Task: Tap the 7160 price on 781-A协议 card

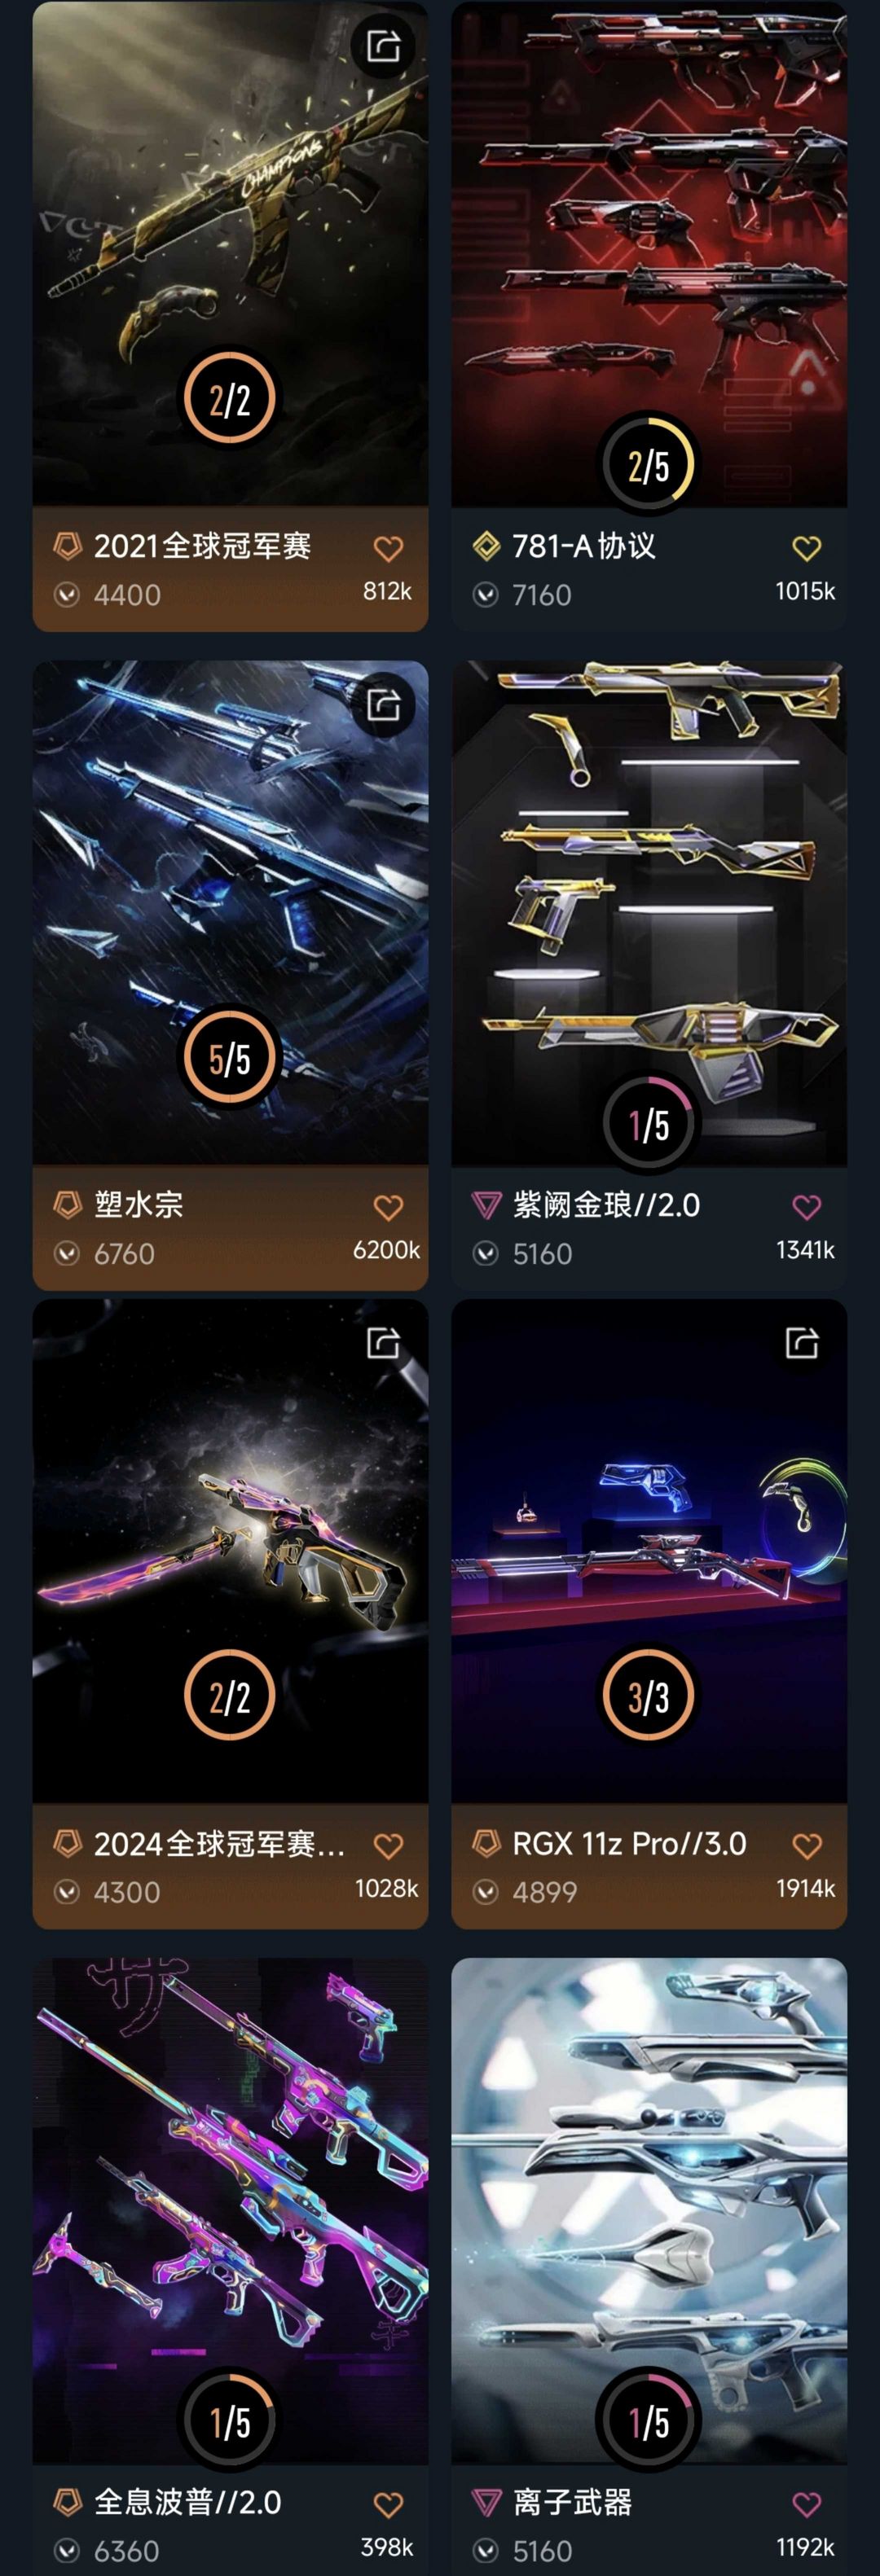Action: [x=541, y=595]
